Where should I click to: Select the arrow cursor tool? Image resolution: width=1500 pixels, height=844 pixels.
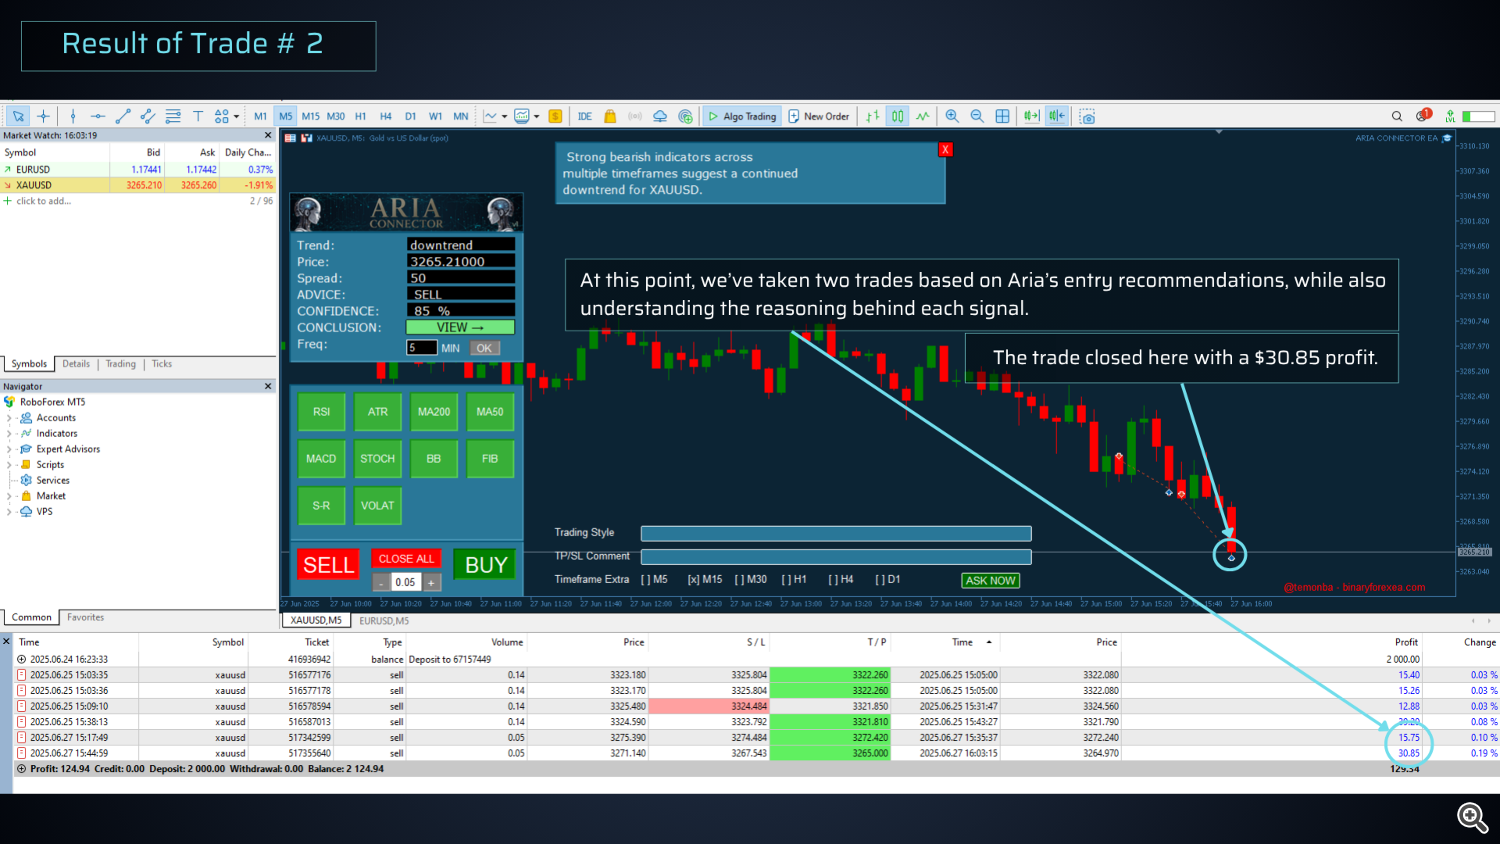[x=18, y=116]
